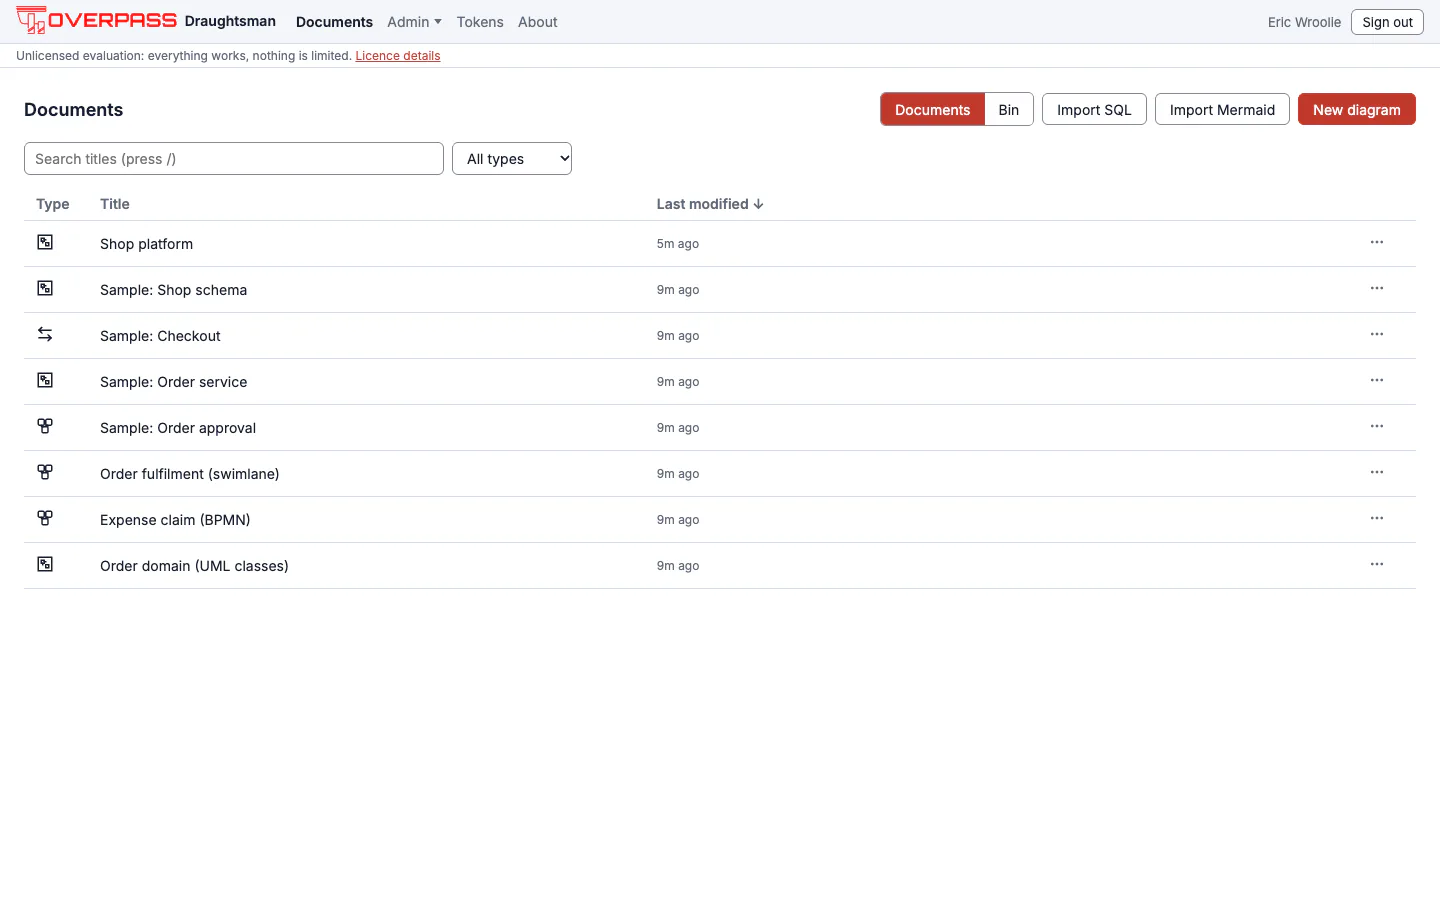Screen dimensions: 1440x900
Task: Go to Documents in the top navigation
Action: (x=334, y=22)
